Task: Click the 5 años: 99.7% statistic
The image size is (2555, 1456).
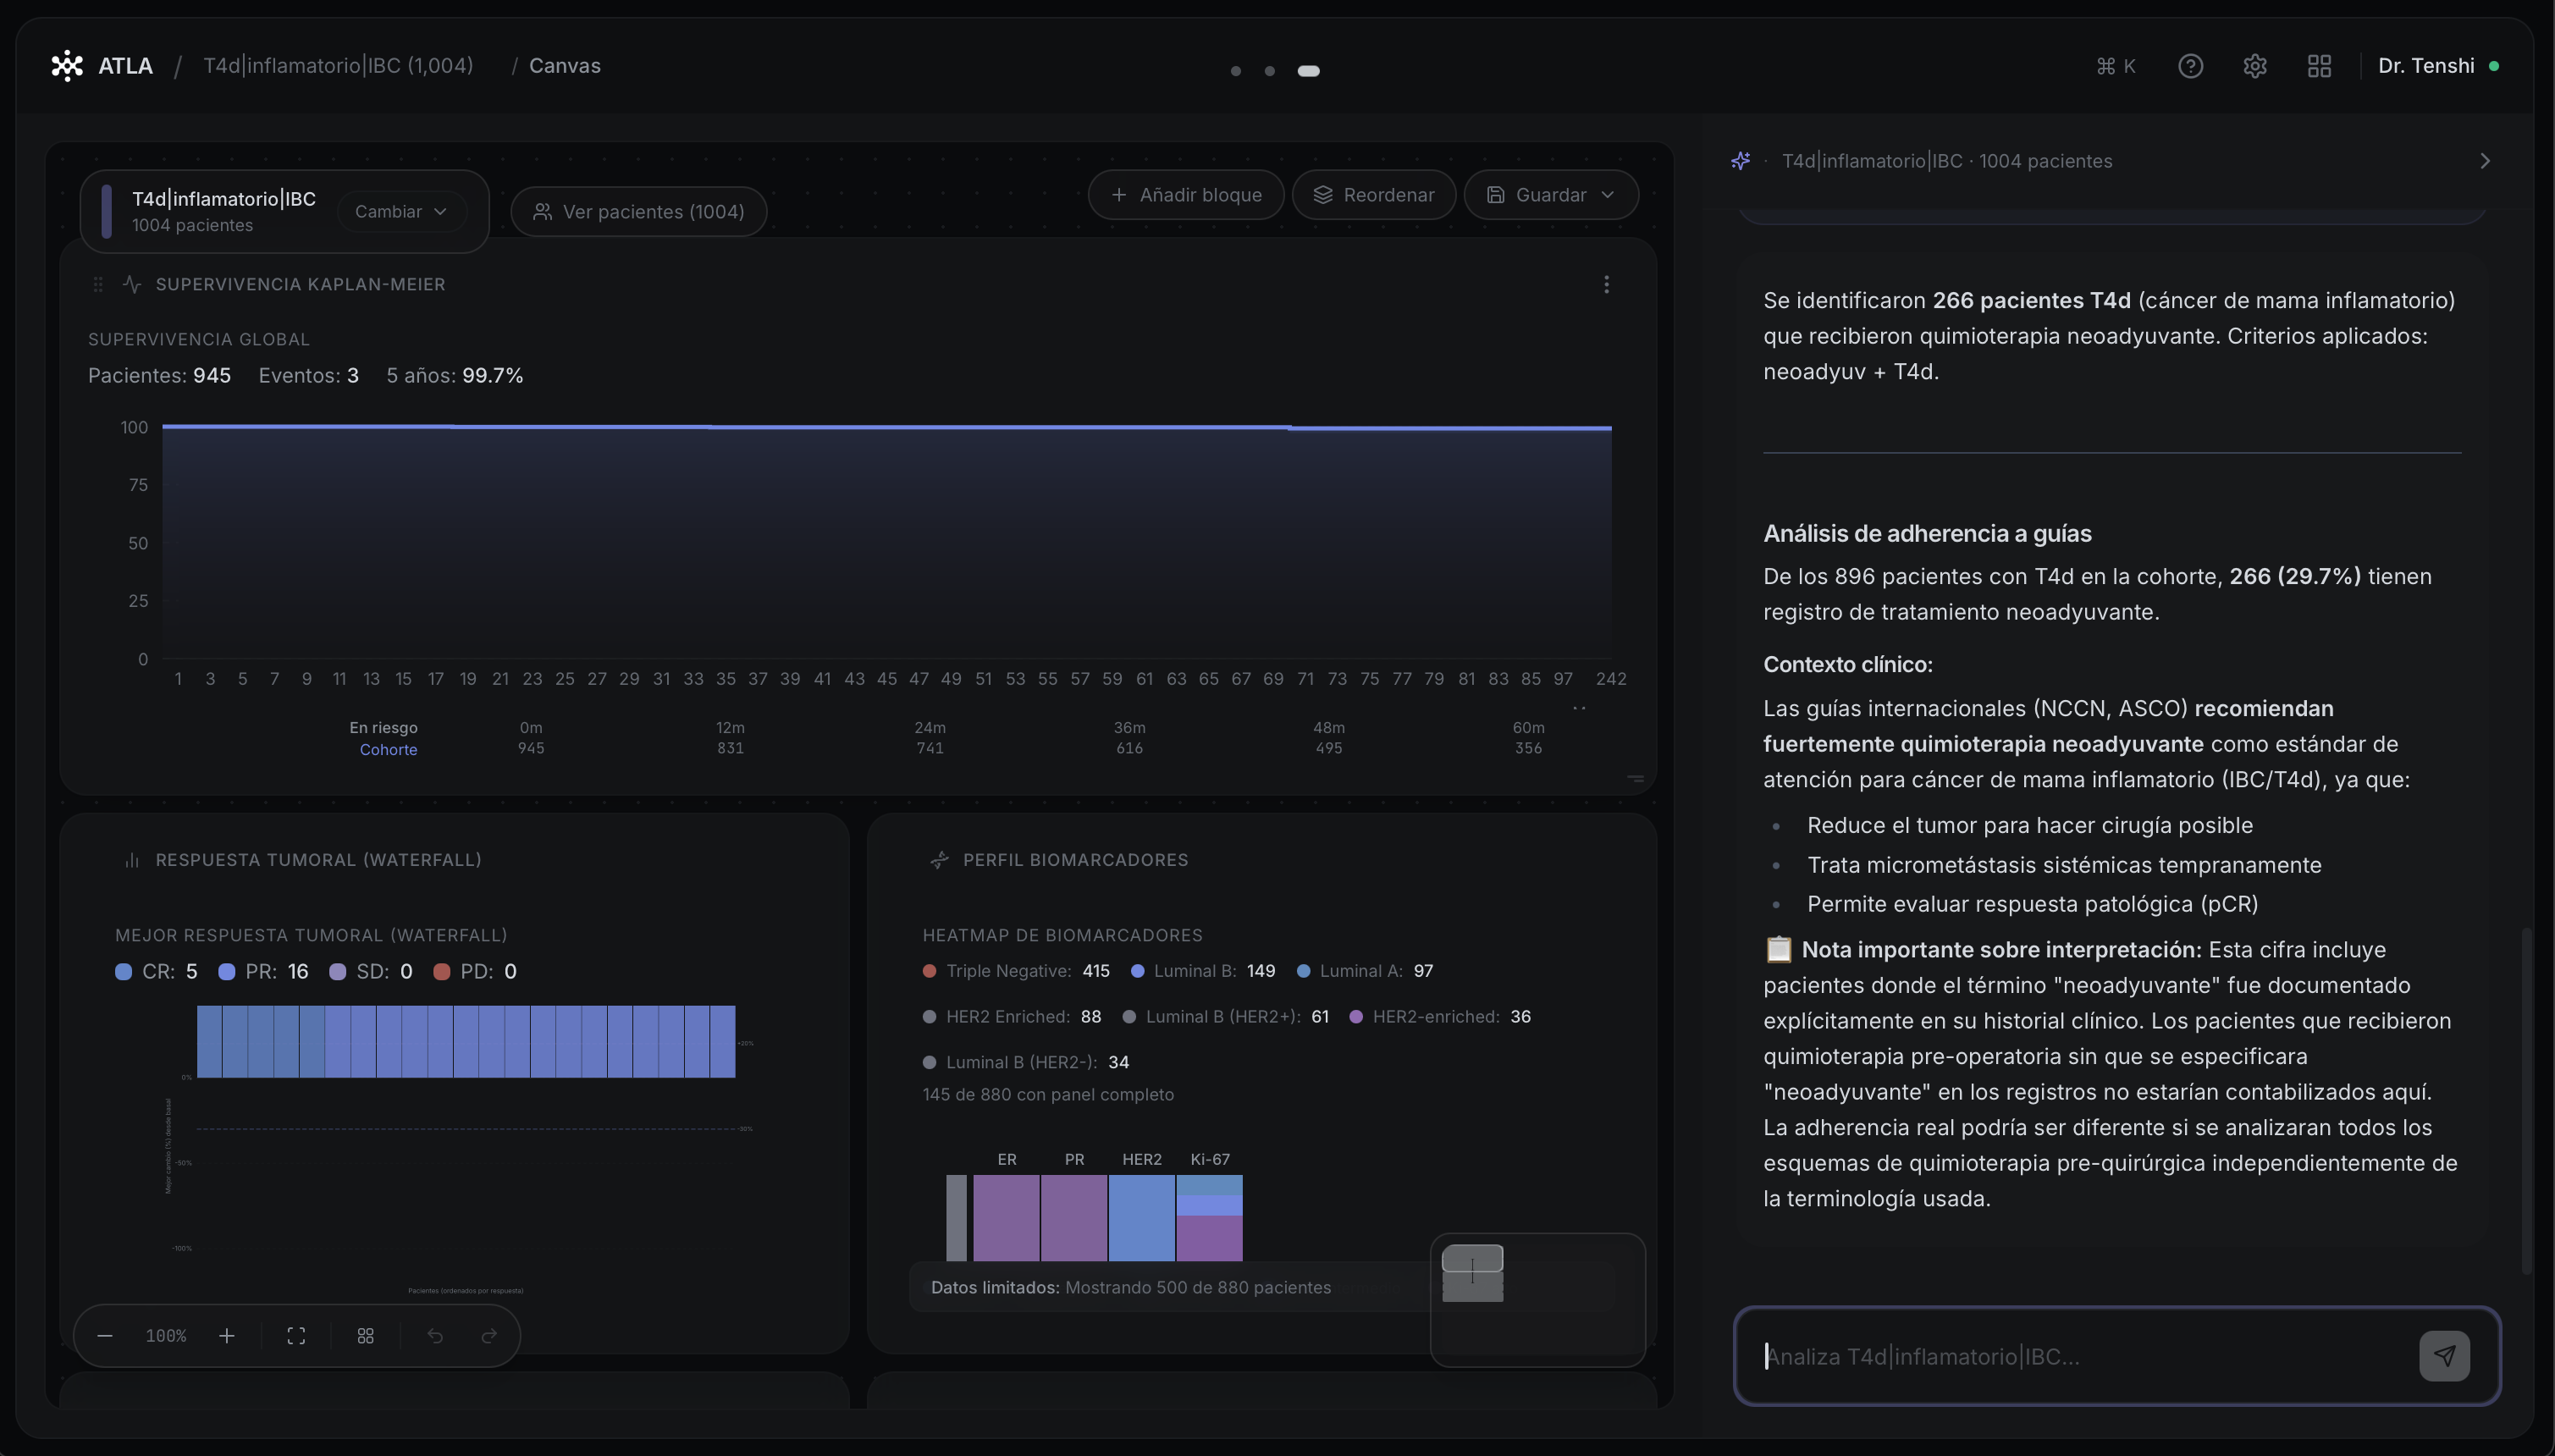Action: (x=455, y=376)
